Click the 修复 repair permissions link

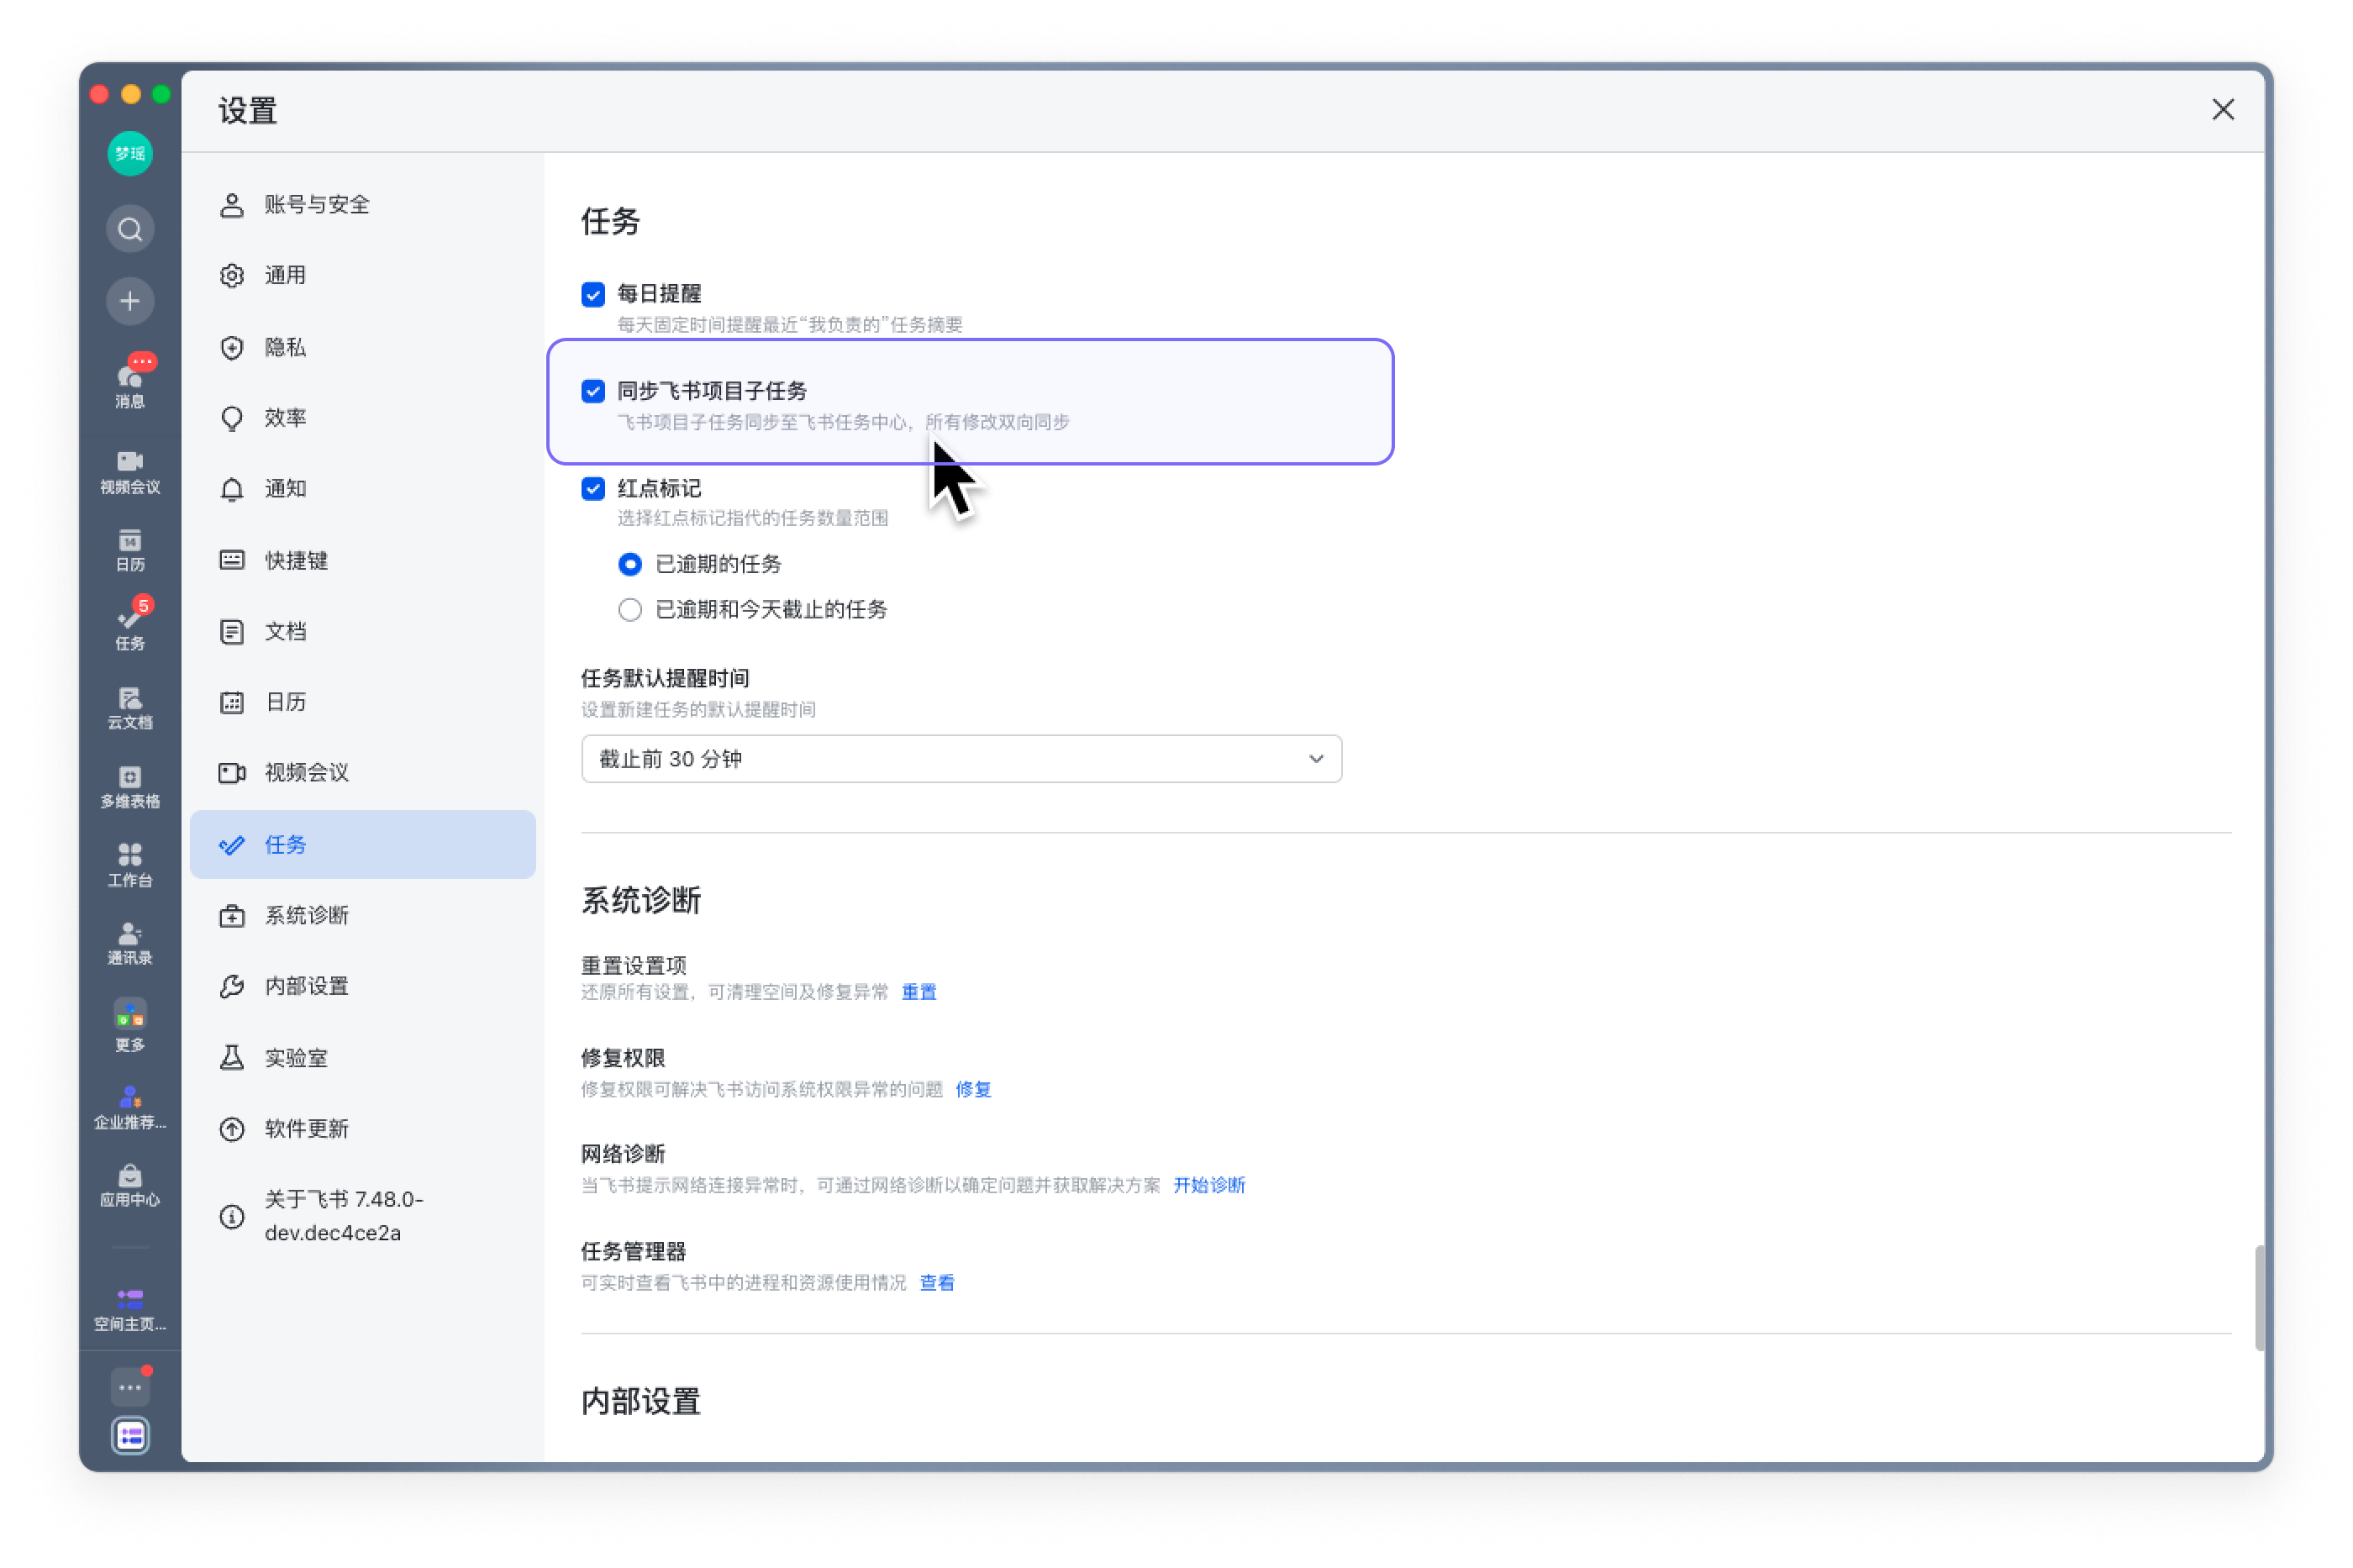(x=973, y=1089)
